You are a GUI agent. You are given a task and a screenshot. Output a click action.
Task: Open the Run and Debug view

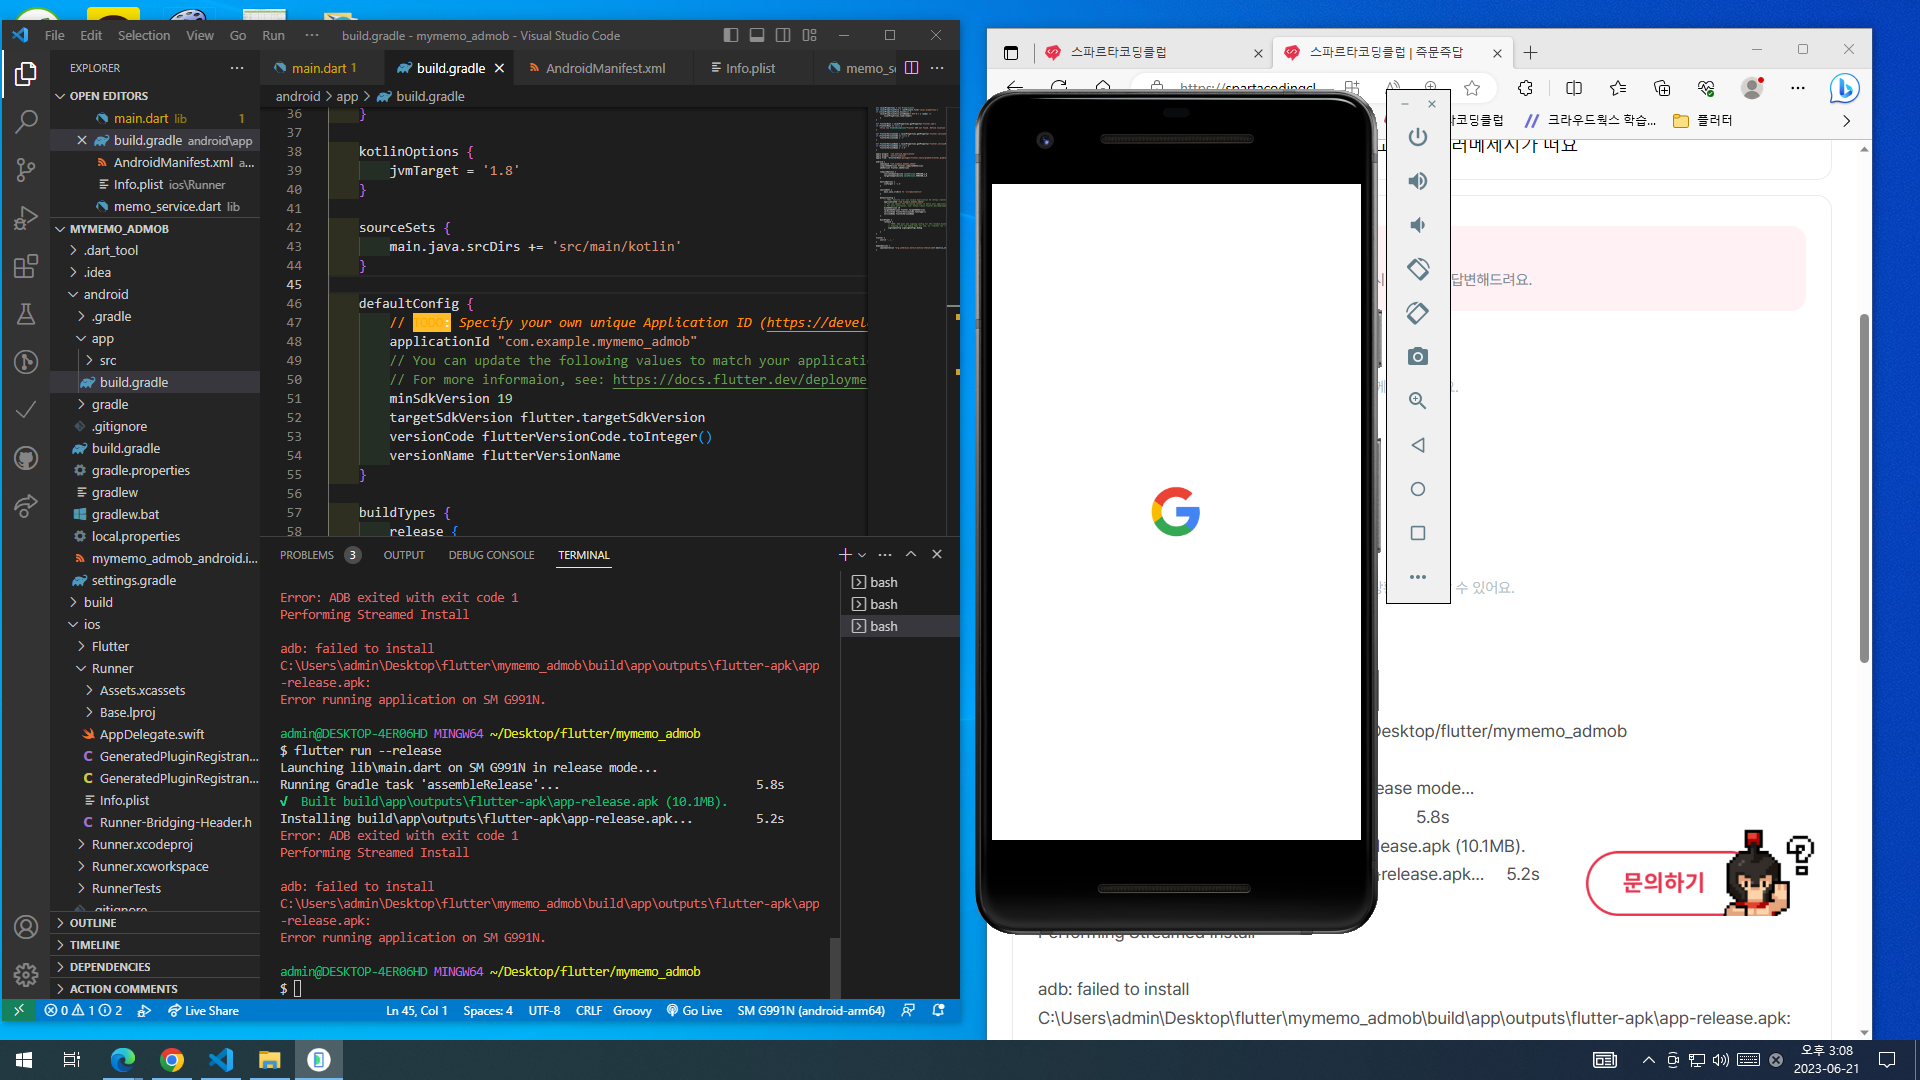coord(26,218)
